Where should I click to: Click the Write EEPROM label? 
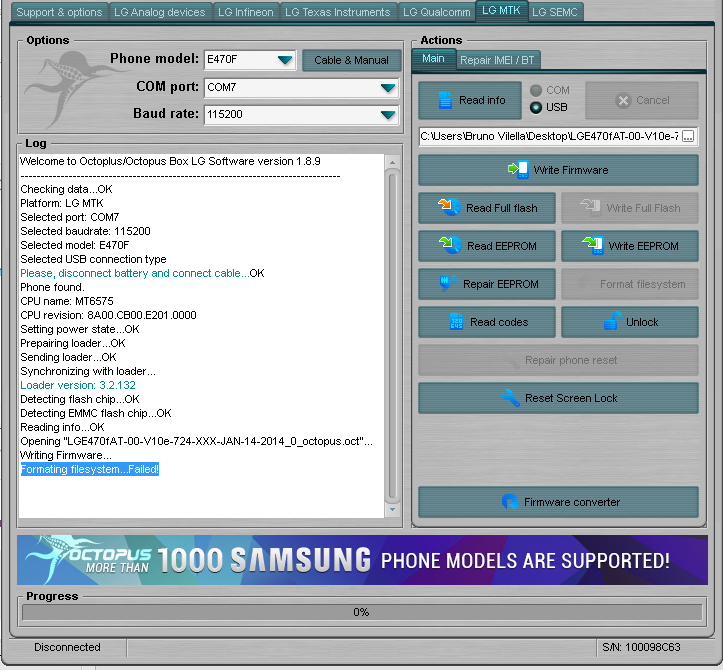click(643, 246)
